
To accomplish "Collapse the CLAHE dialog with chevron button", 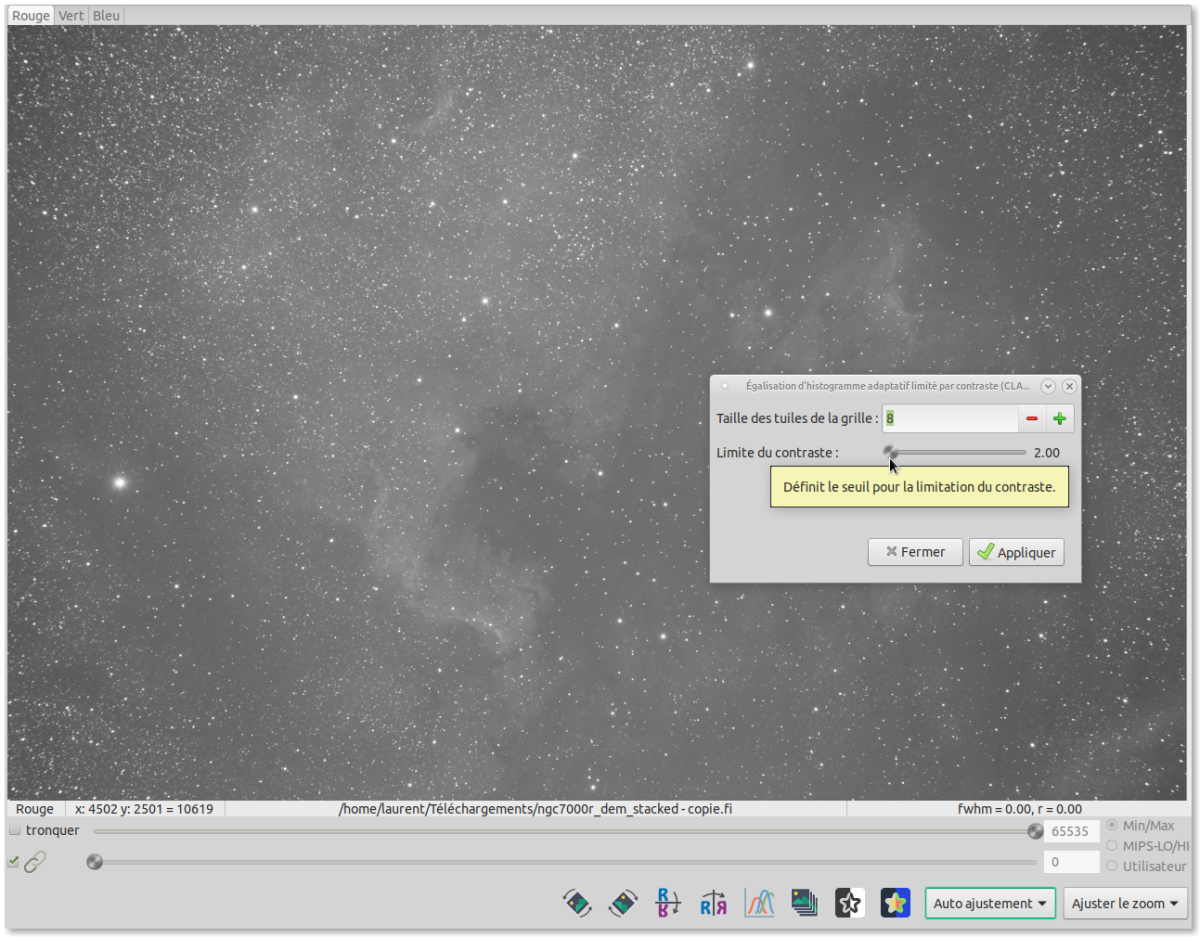I will [1048, 386].
